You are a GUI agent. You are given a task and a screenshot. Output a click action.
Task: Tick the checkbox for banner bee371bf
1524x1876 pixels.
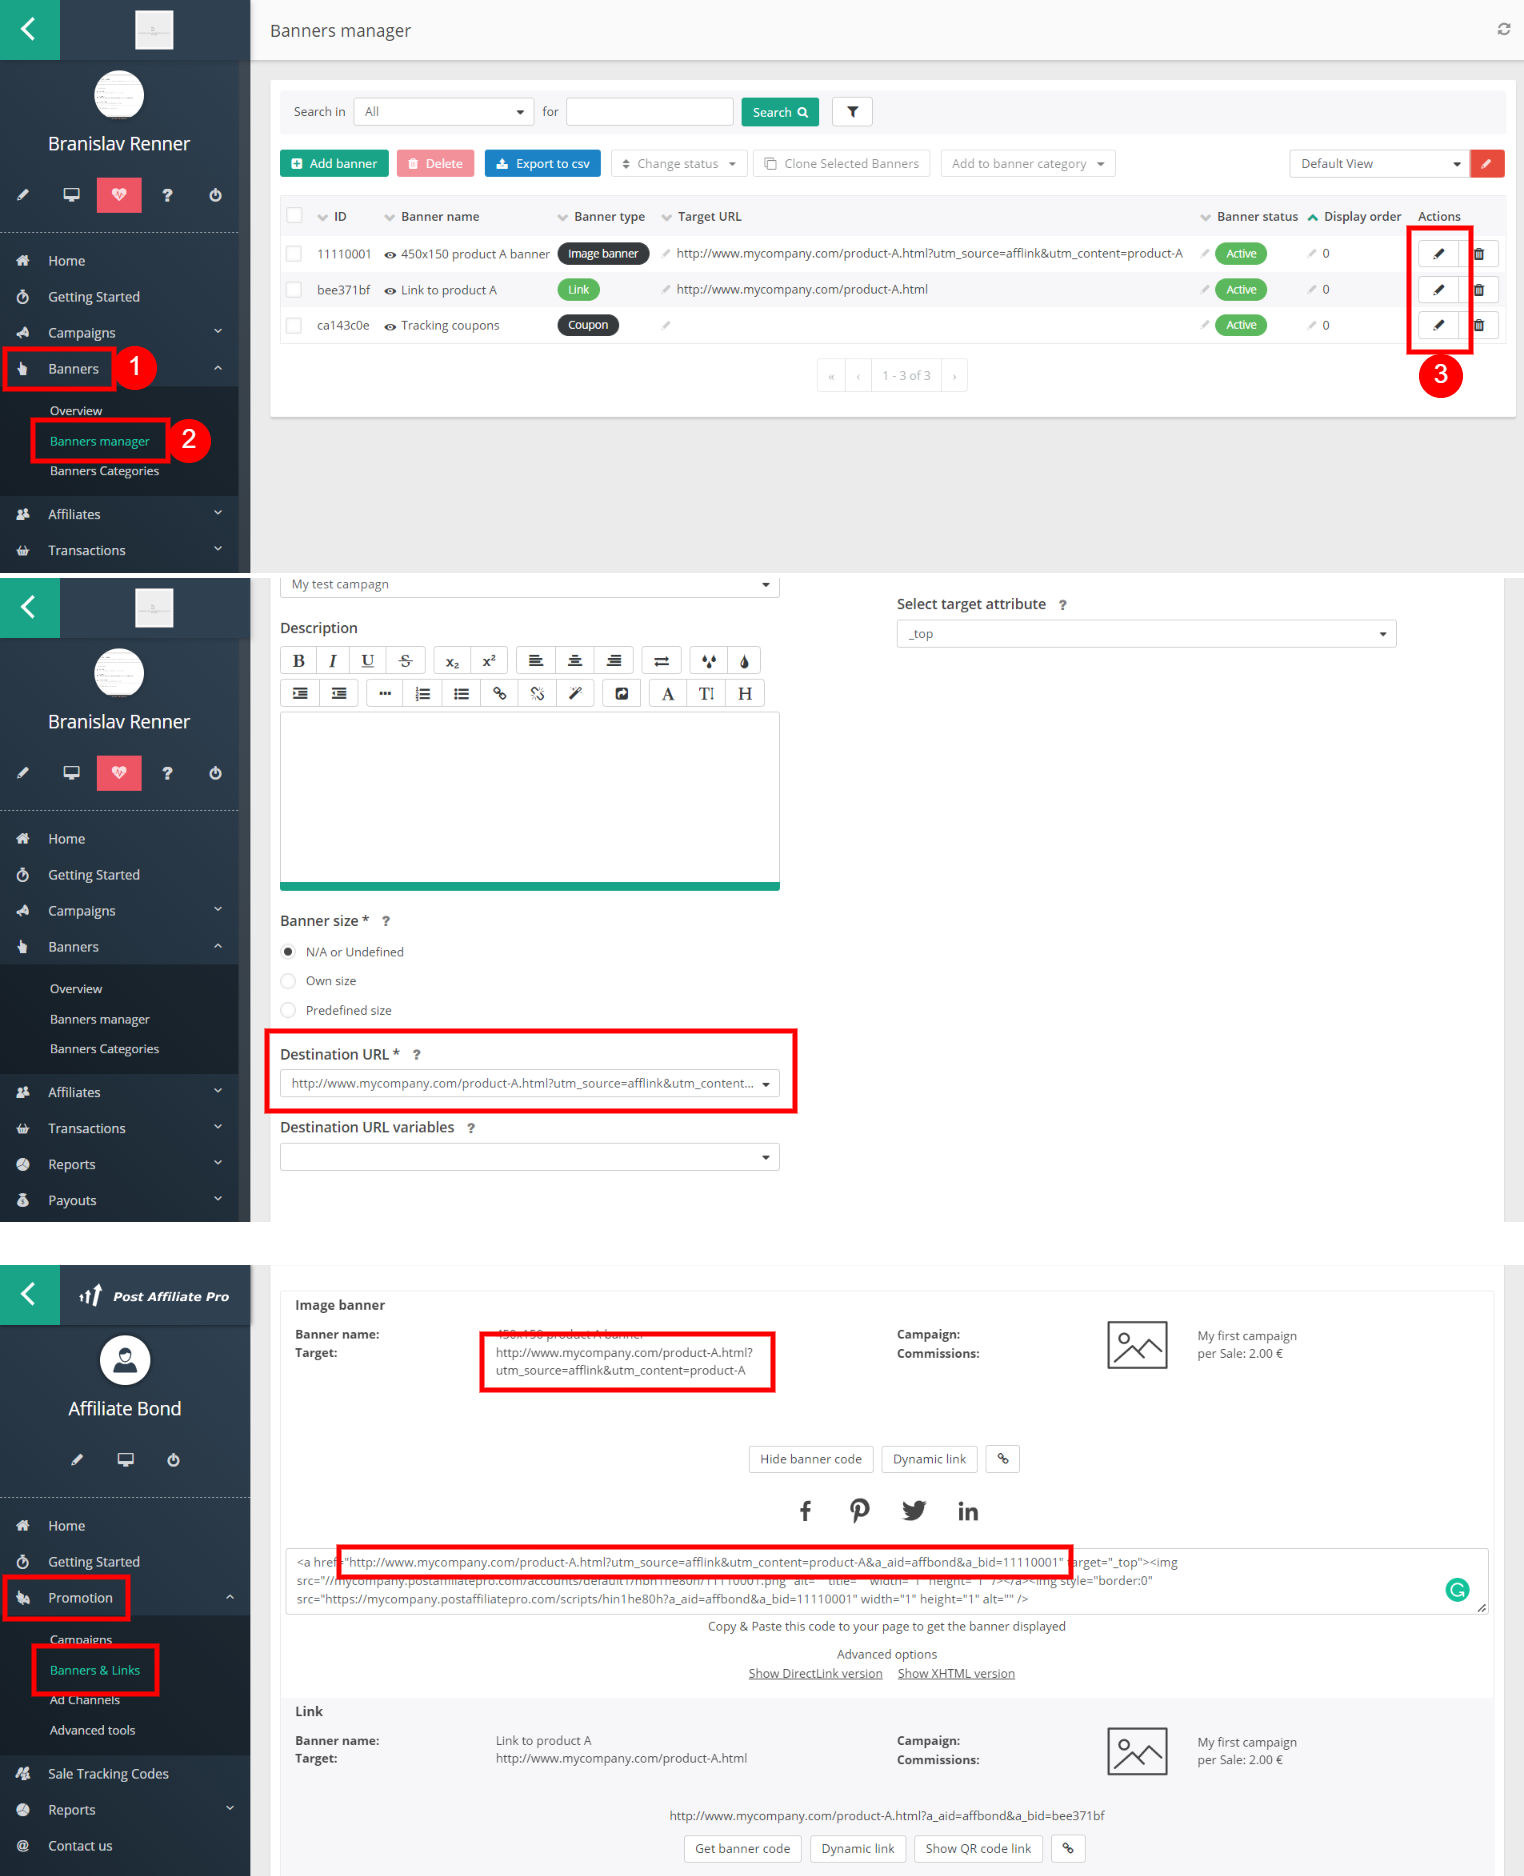tap(294, 290)
